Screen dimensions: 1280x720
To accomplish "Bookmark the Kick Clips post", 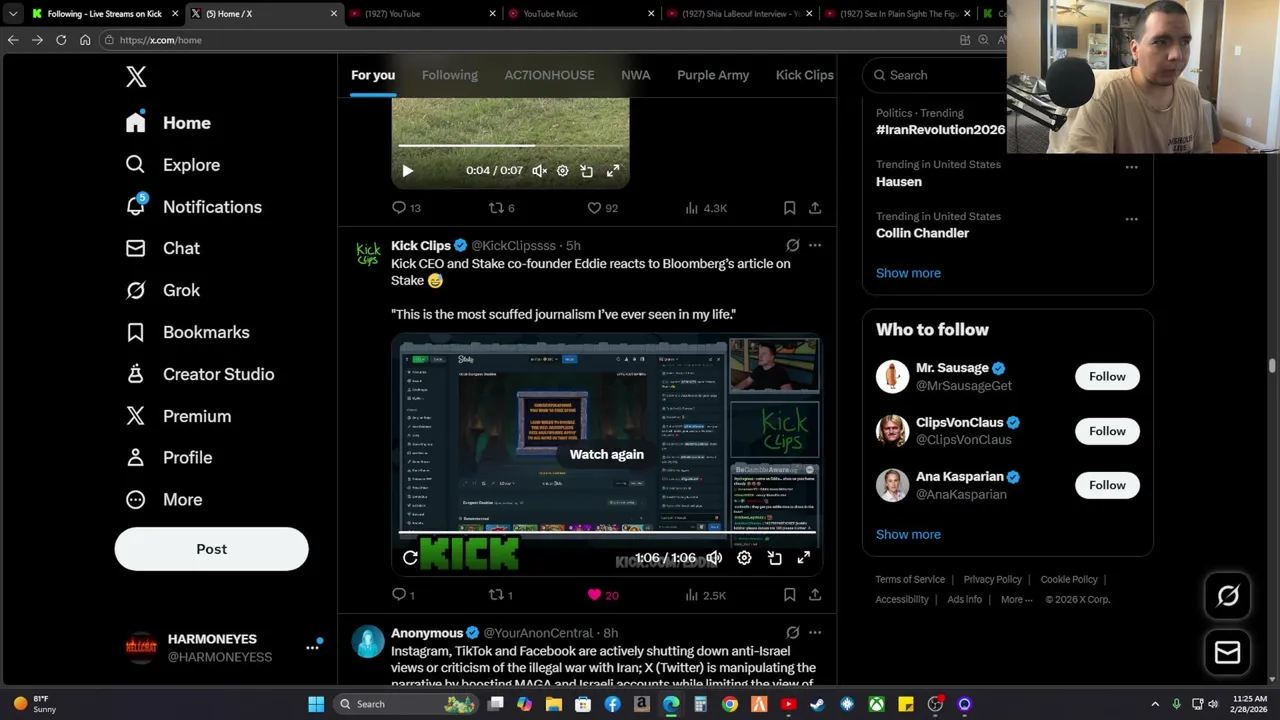I will (789, 595).
